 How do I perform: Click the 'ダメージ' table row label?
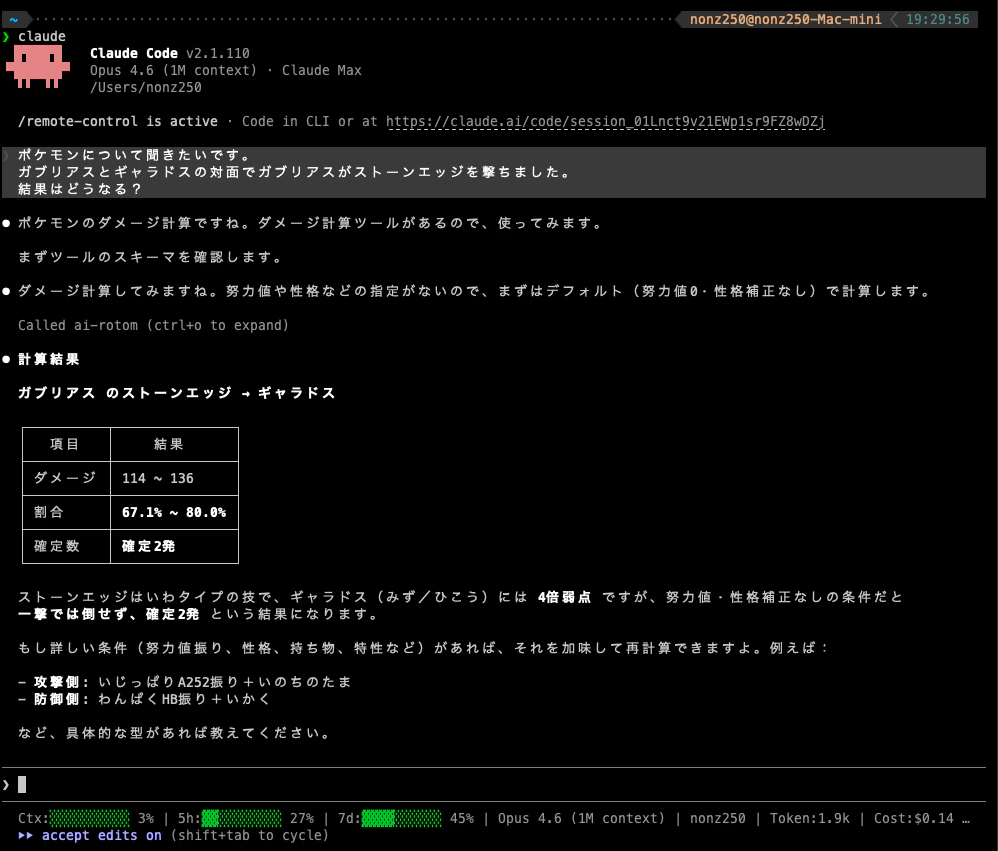coord(65,478)
